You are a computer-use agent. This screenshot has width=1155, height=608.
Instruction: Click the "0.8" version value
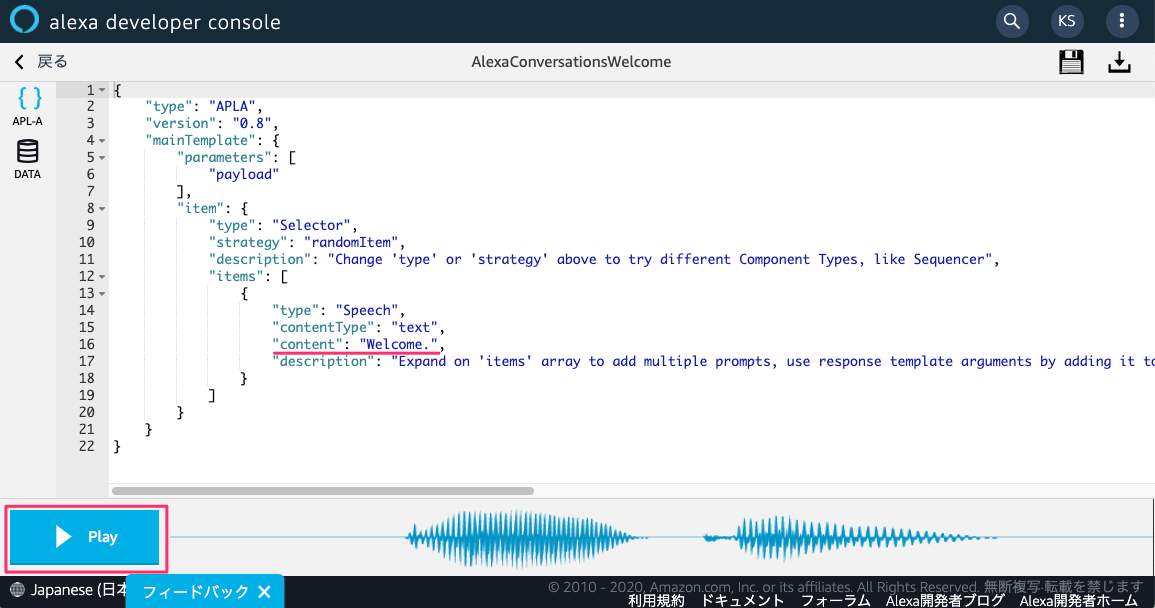tap(252, 123)
